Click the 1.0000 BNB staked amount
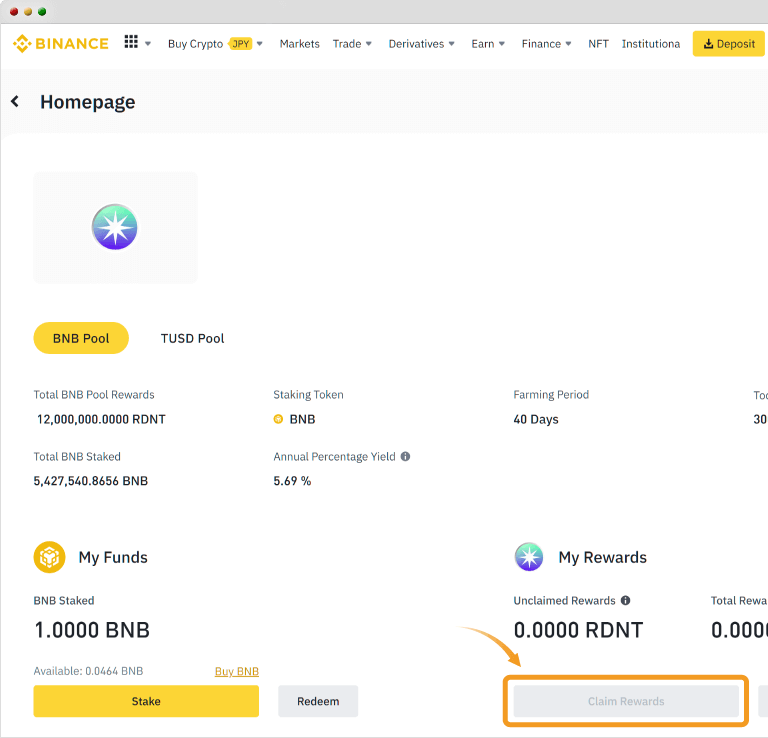This screenshot has height=738, width=768. tap(92, 630)
